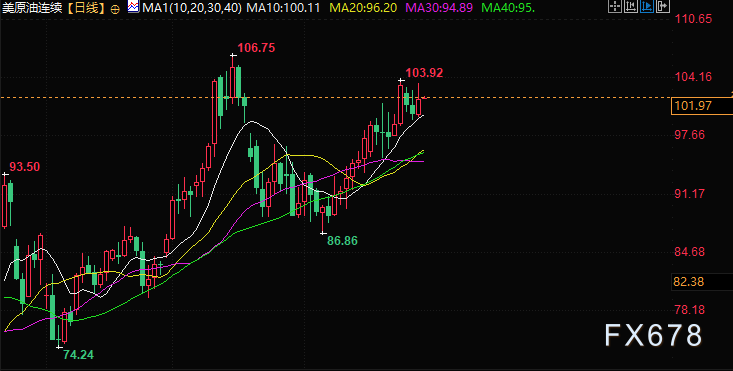733x371 pixels.
Task: Open the MA indicator chart icon
Action: 133,7
